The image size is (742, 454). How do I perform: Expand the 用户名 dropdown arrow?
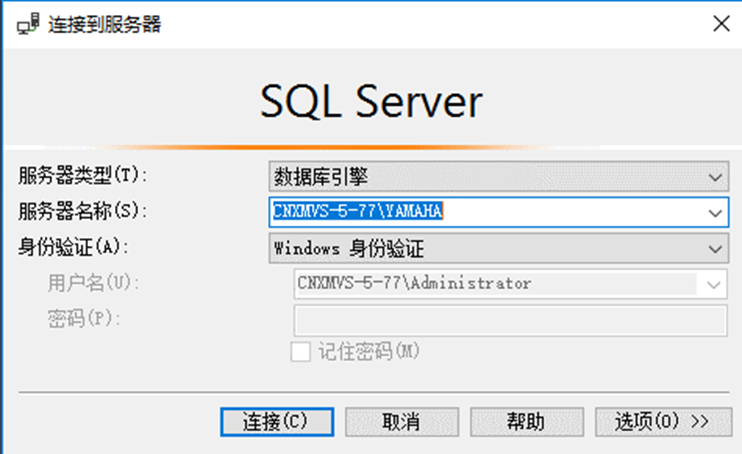click(x=714, y=283)
